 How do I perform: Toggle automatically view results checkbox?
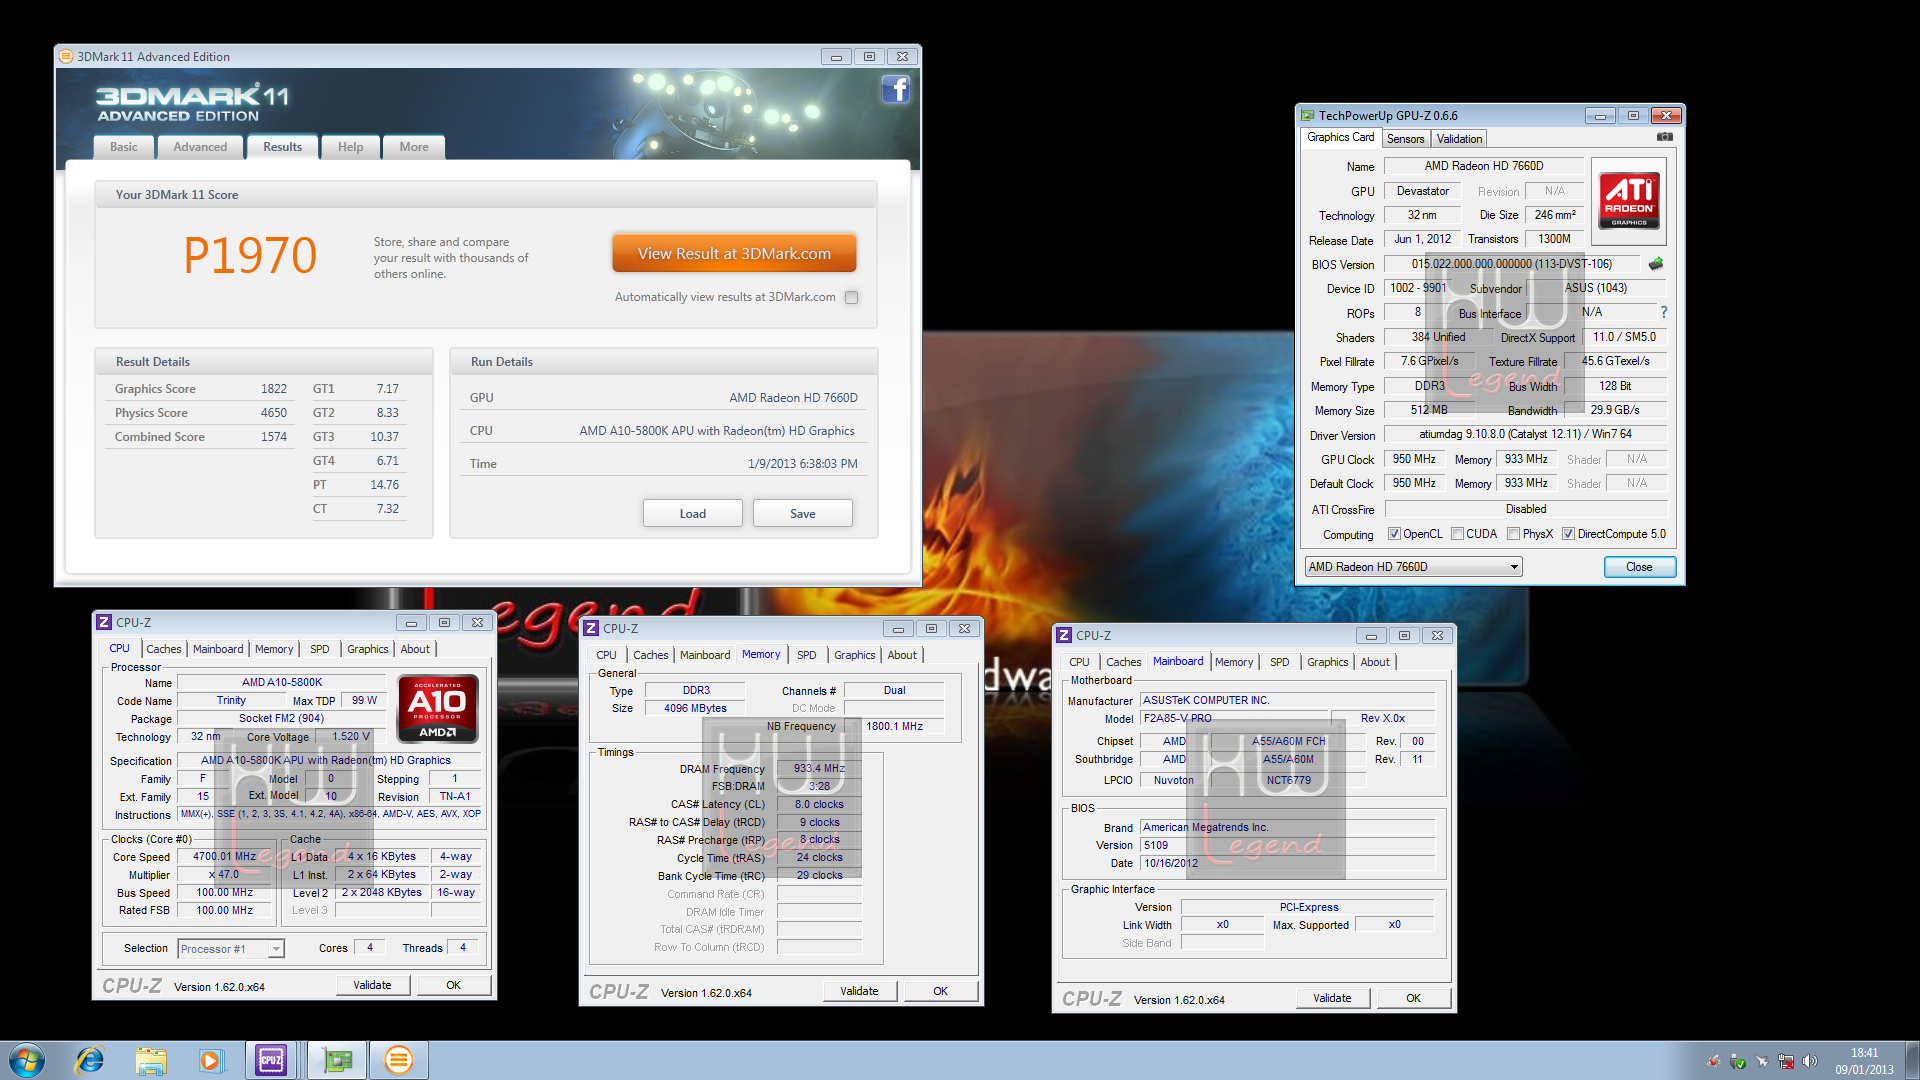pyautogui.click(x=852, y=297)
